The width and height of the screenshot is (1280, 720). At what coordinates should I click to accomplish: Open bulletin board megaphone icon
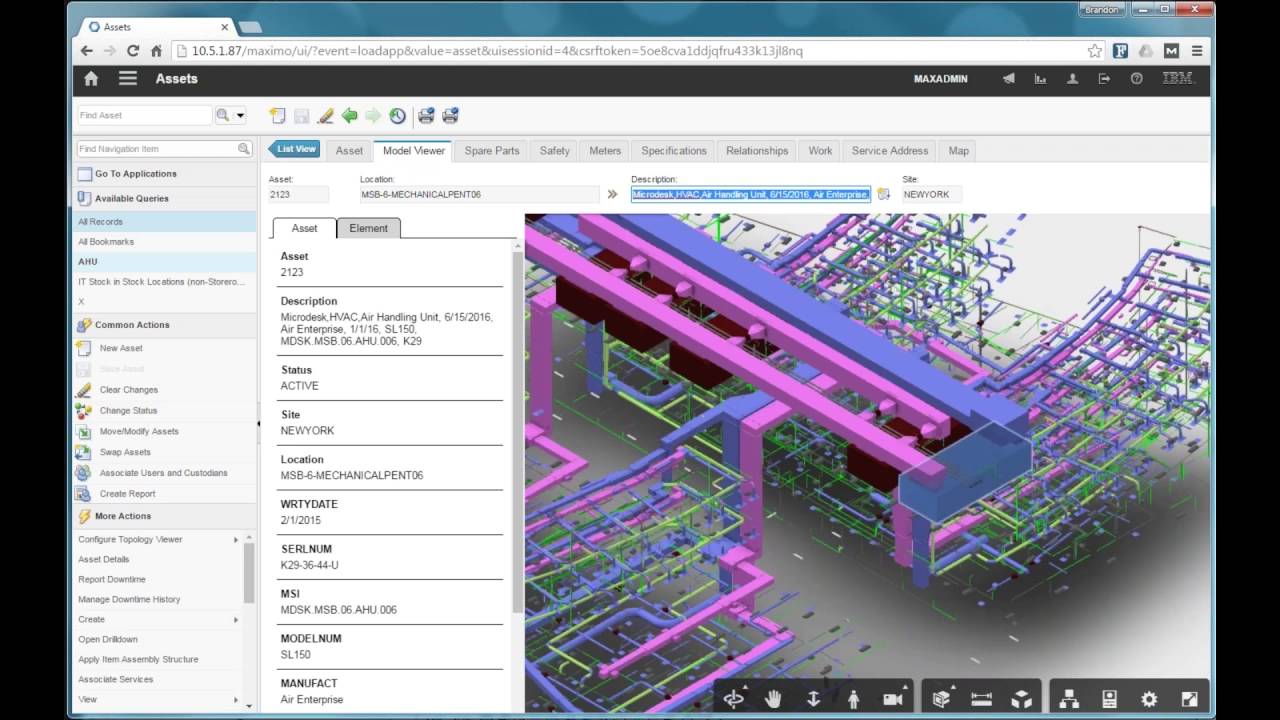tap(1009, 79)
